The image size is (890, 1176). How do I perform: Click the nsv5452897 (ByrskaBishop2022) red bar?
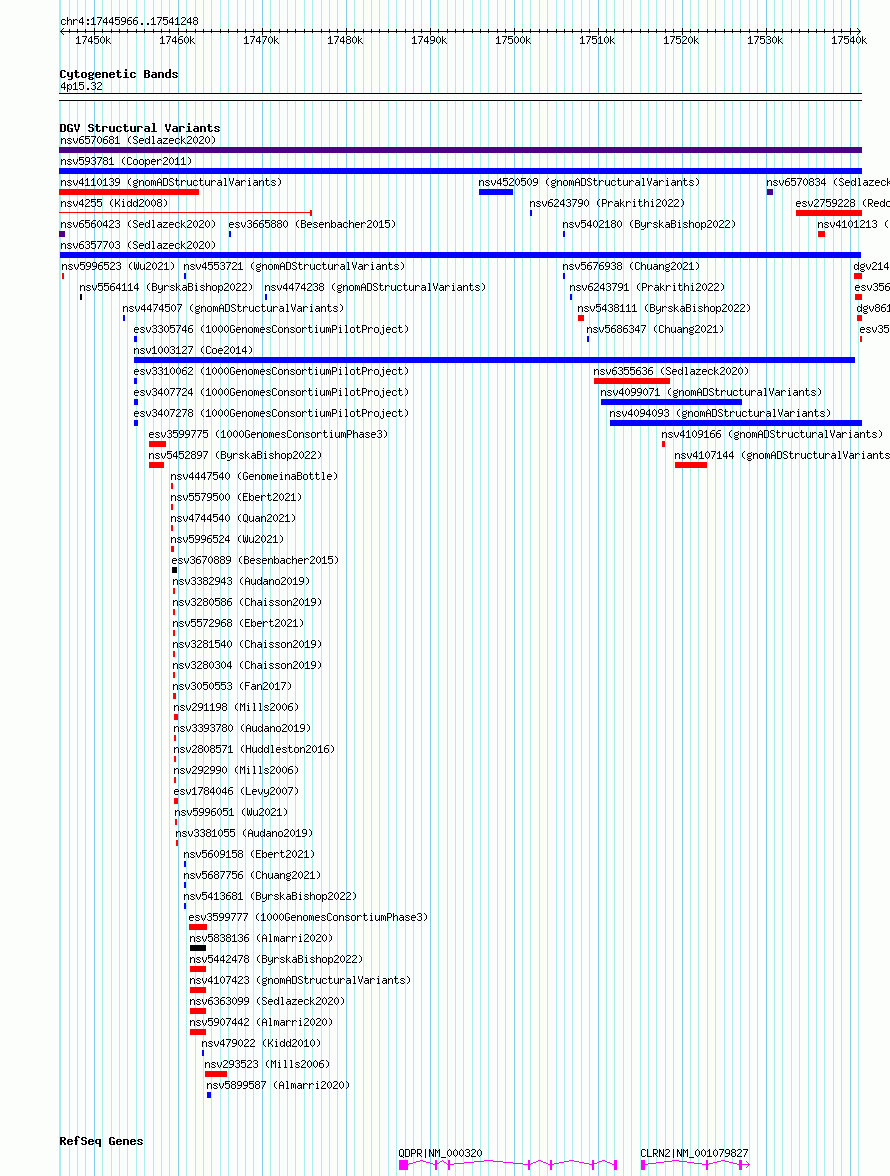coord(157,465)
